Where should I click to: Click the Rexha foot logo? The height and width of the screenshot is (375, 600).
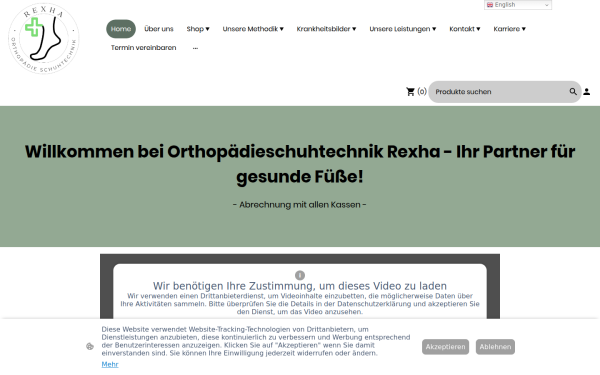[44, 38]
